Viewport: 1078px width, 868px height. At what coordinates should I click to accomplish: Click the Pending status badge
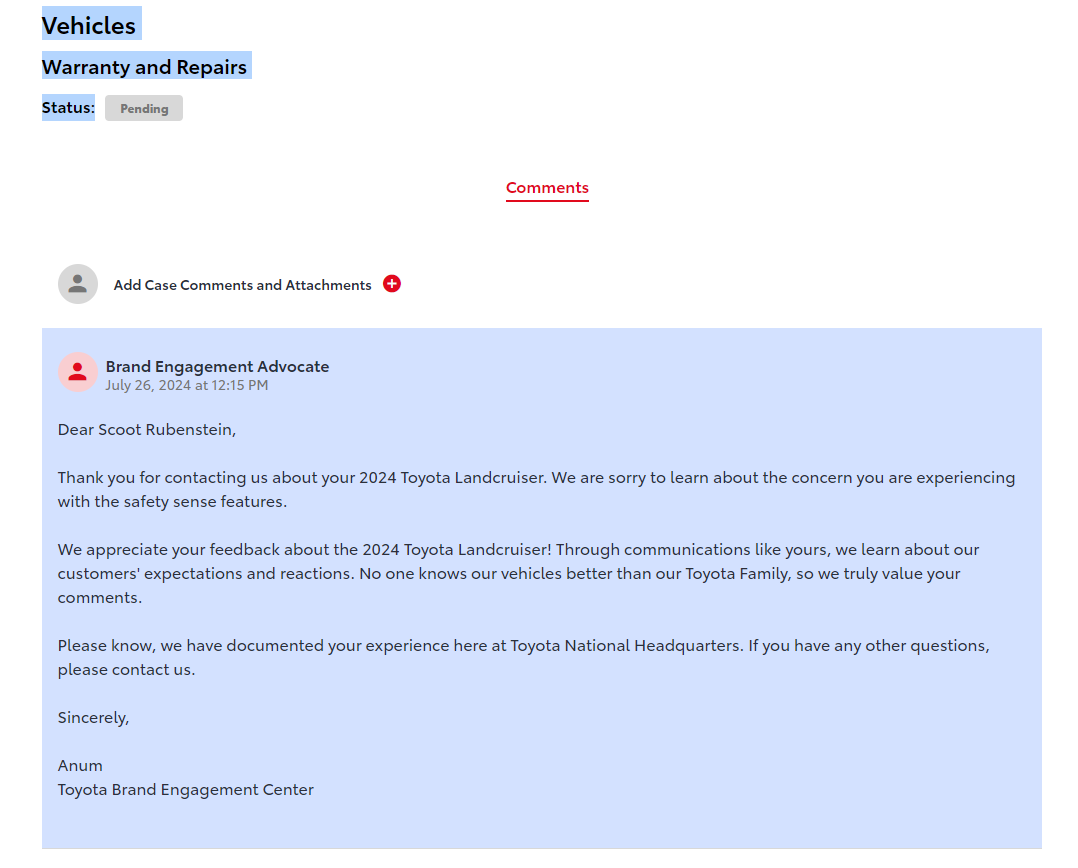click(144, 109)
